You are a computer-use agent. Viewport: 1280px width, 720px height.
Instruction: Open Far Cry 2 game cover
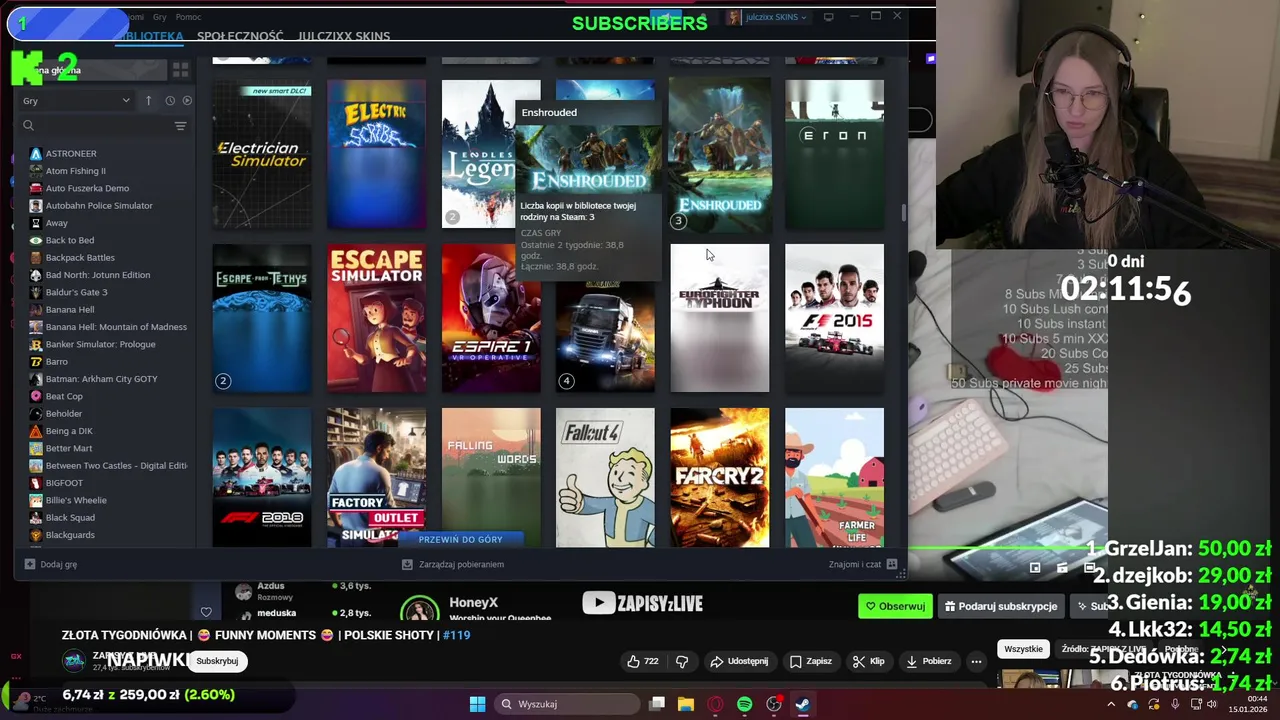pyautogui.click(x=720, y=478)
